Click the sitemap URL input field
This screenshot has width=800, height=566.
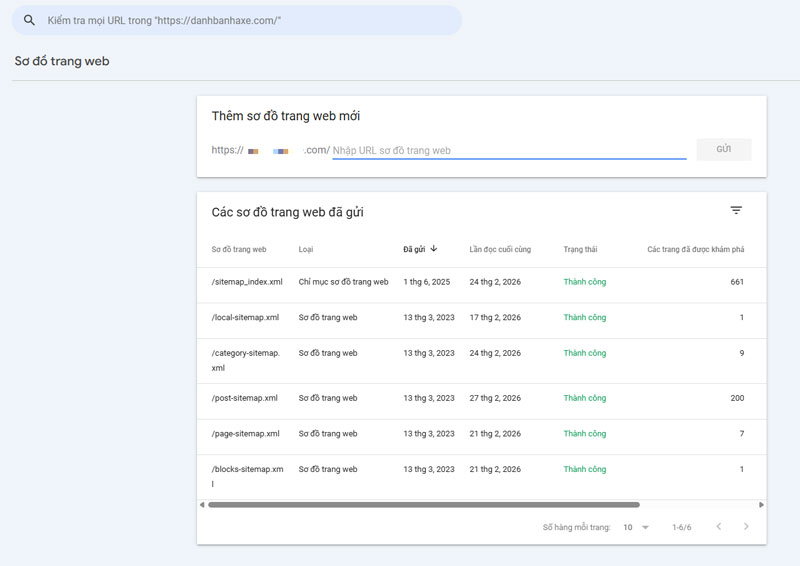(x=509, y=151)
